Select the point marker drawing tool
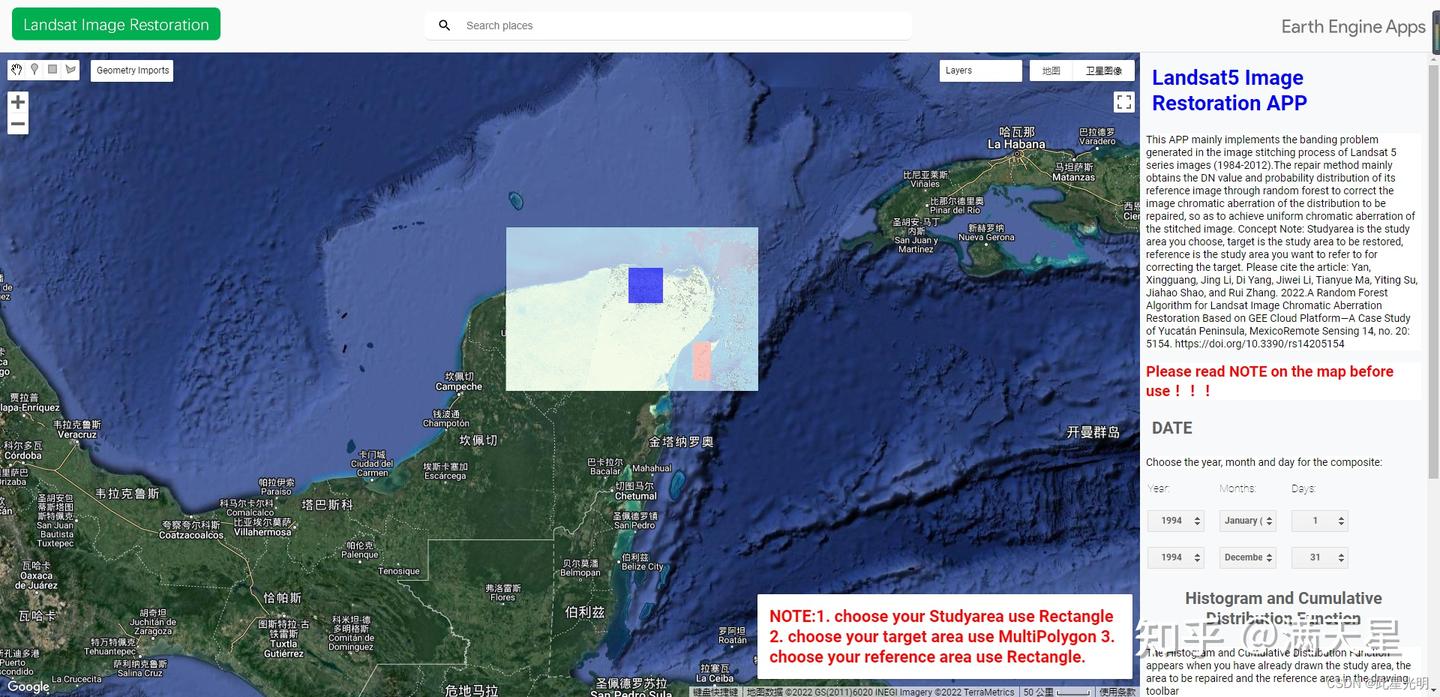 coord(34,70)
